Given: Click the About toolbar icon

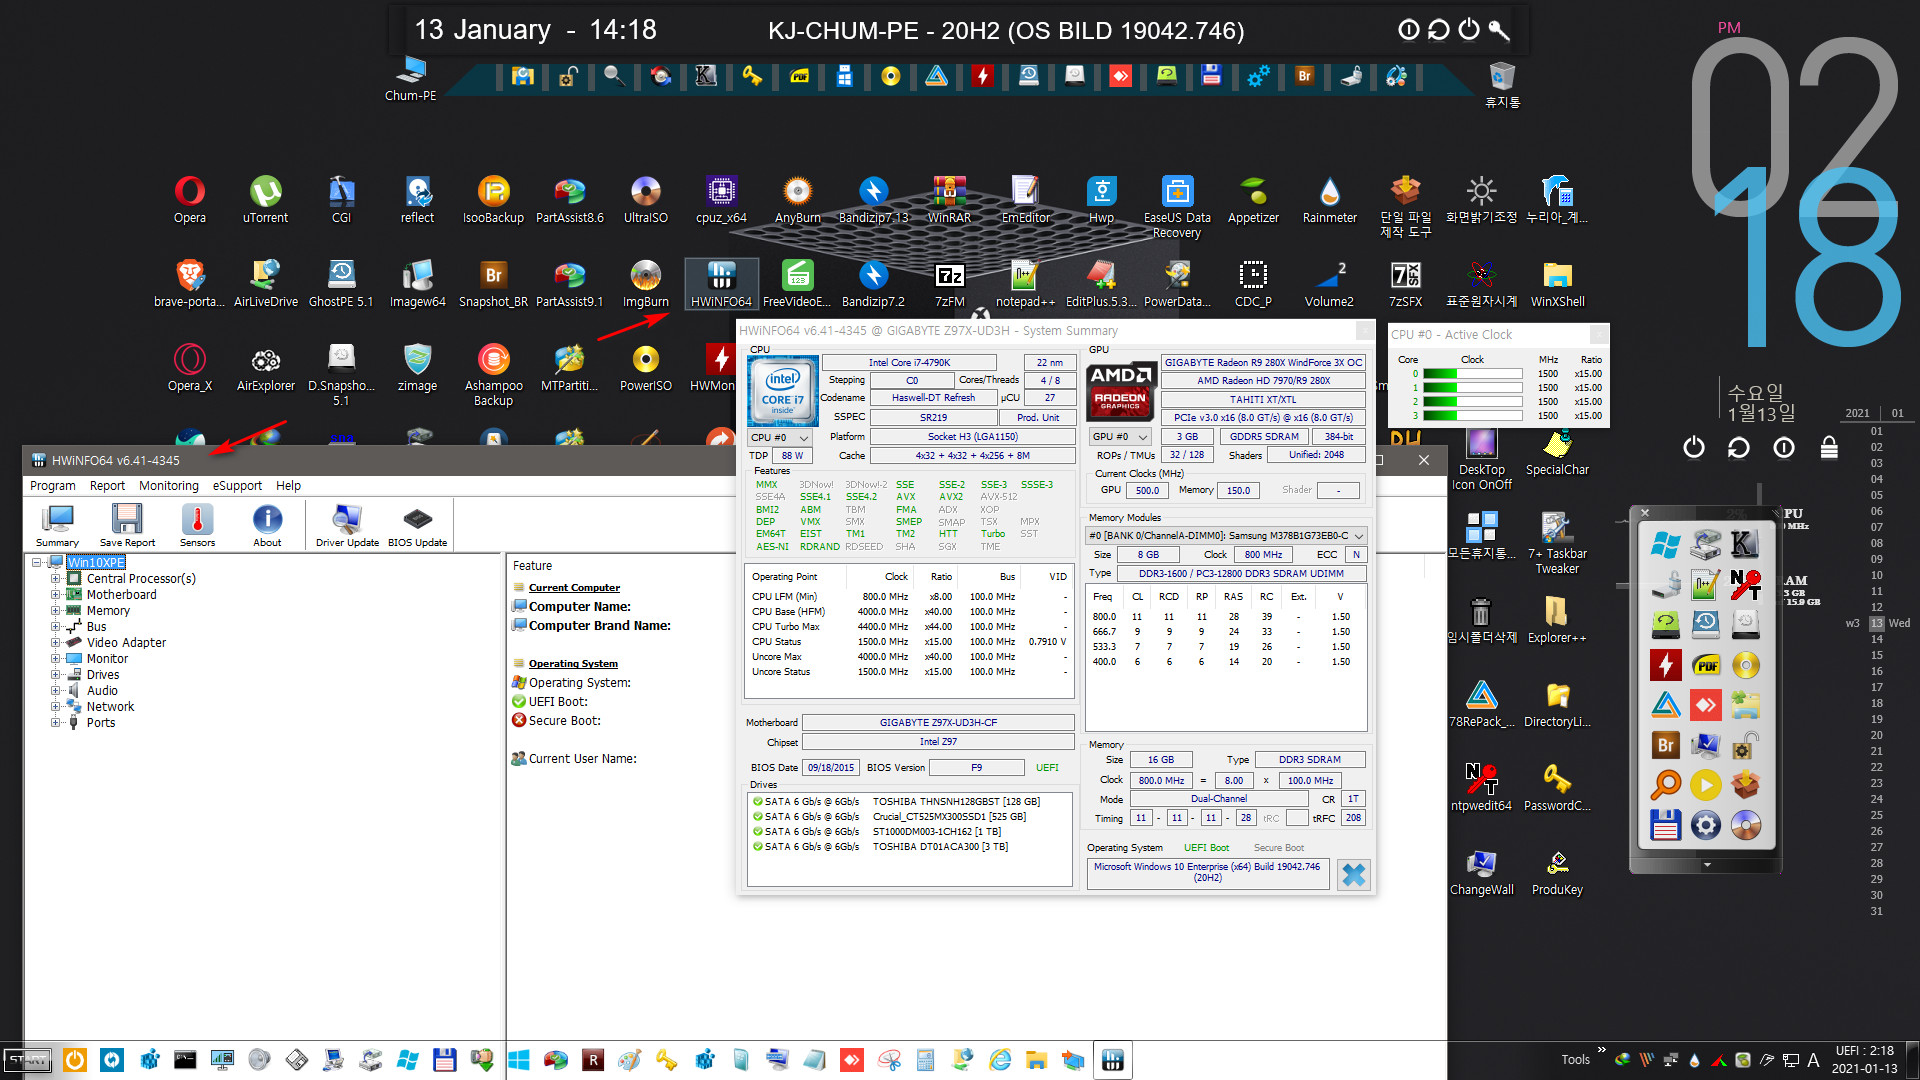Looking at the screenshot, I should pyautogui.click(x=267, y=525).
